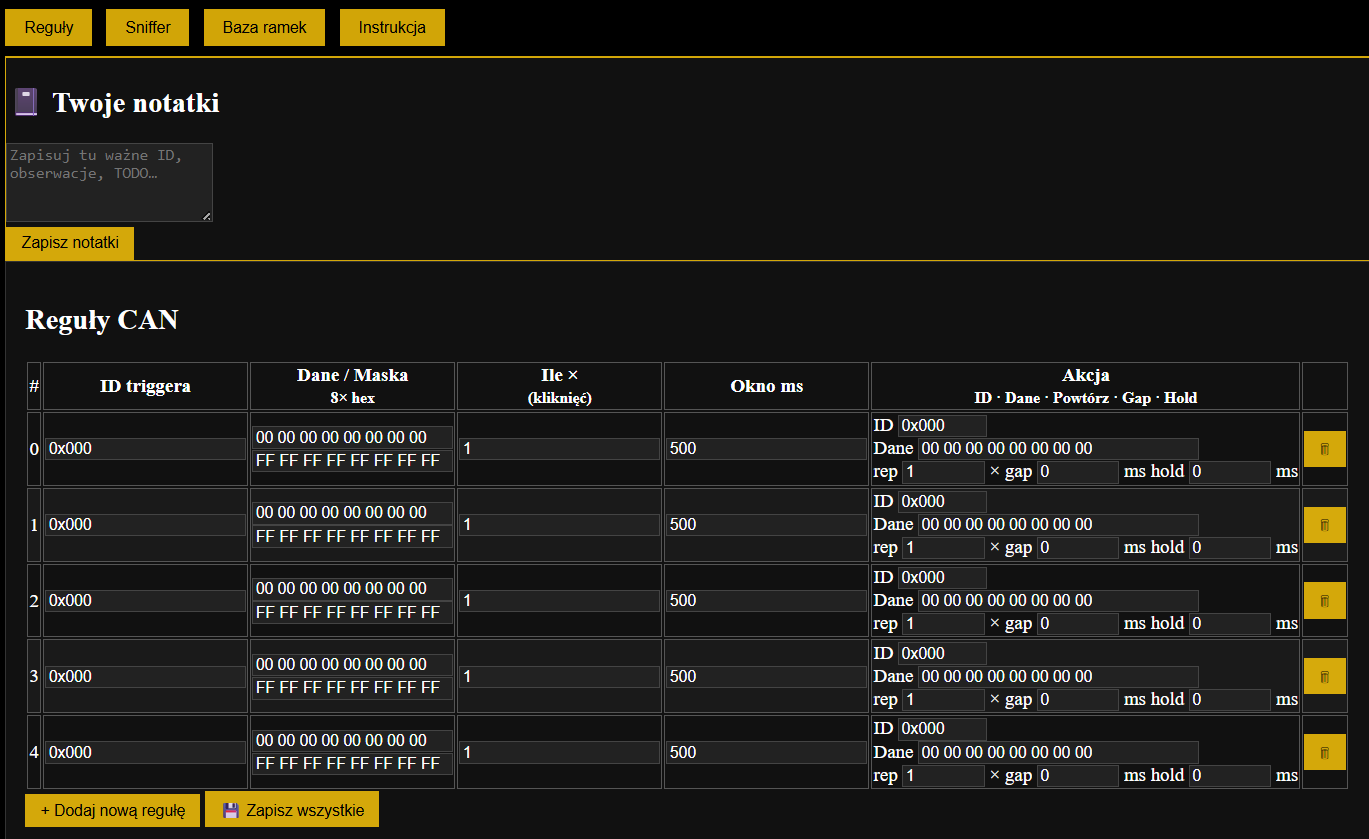The width and height of the screenshot is (1369, 839).
Task: Edit the Okno ms field in row 2
Action: [x=766, y=601]
